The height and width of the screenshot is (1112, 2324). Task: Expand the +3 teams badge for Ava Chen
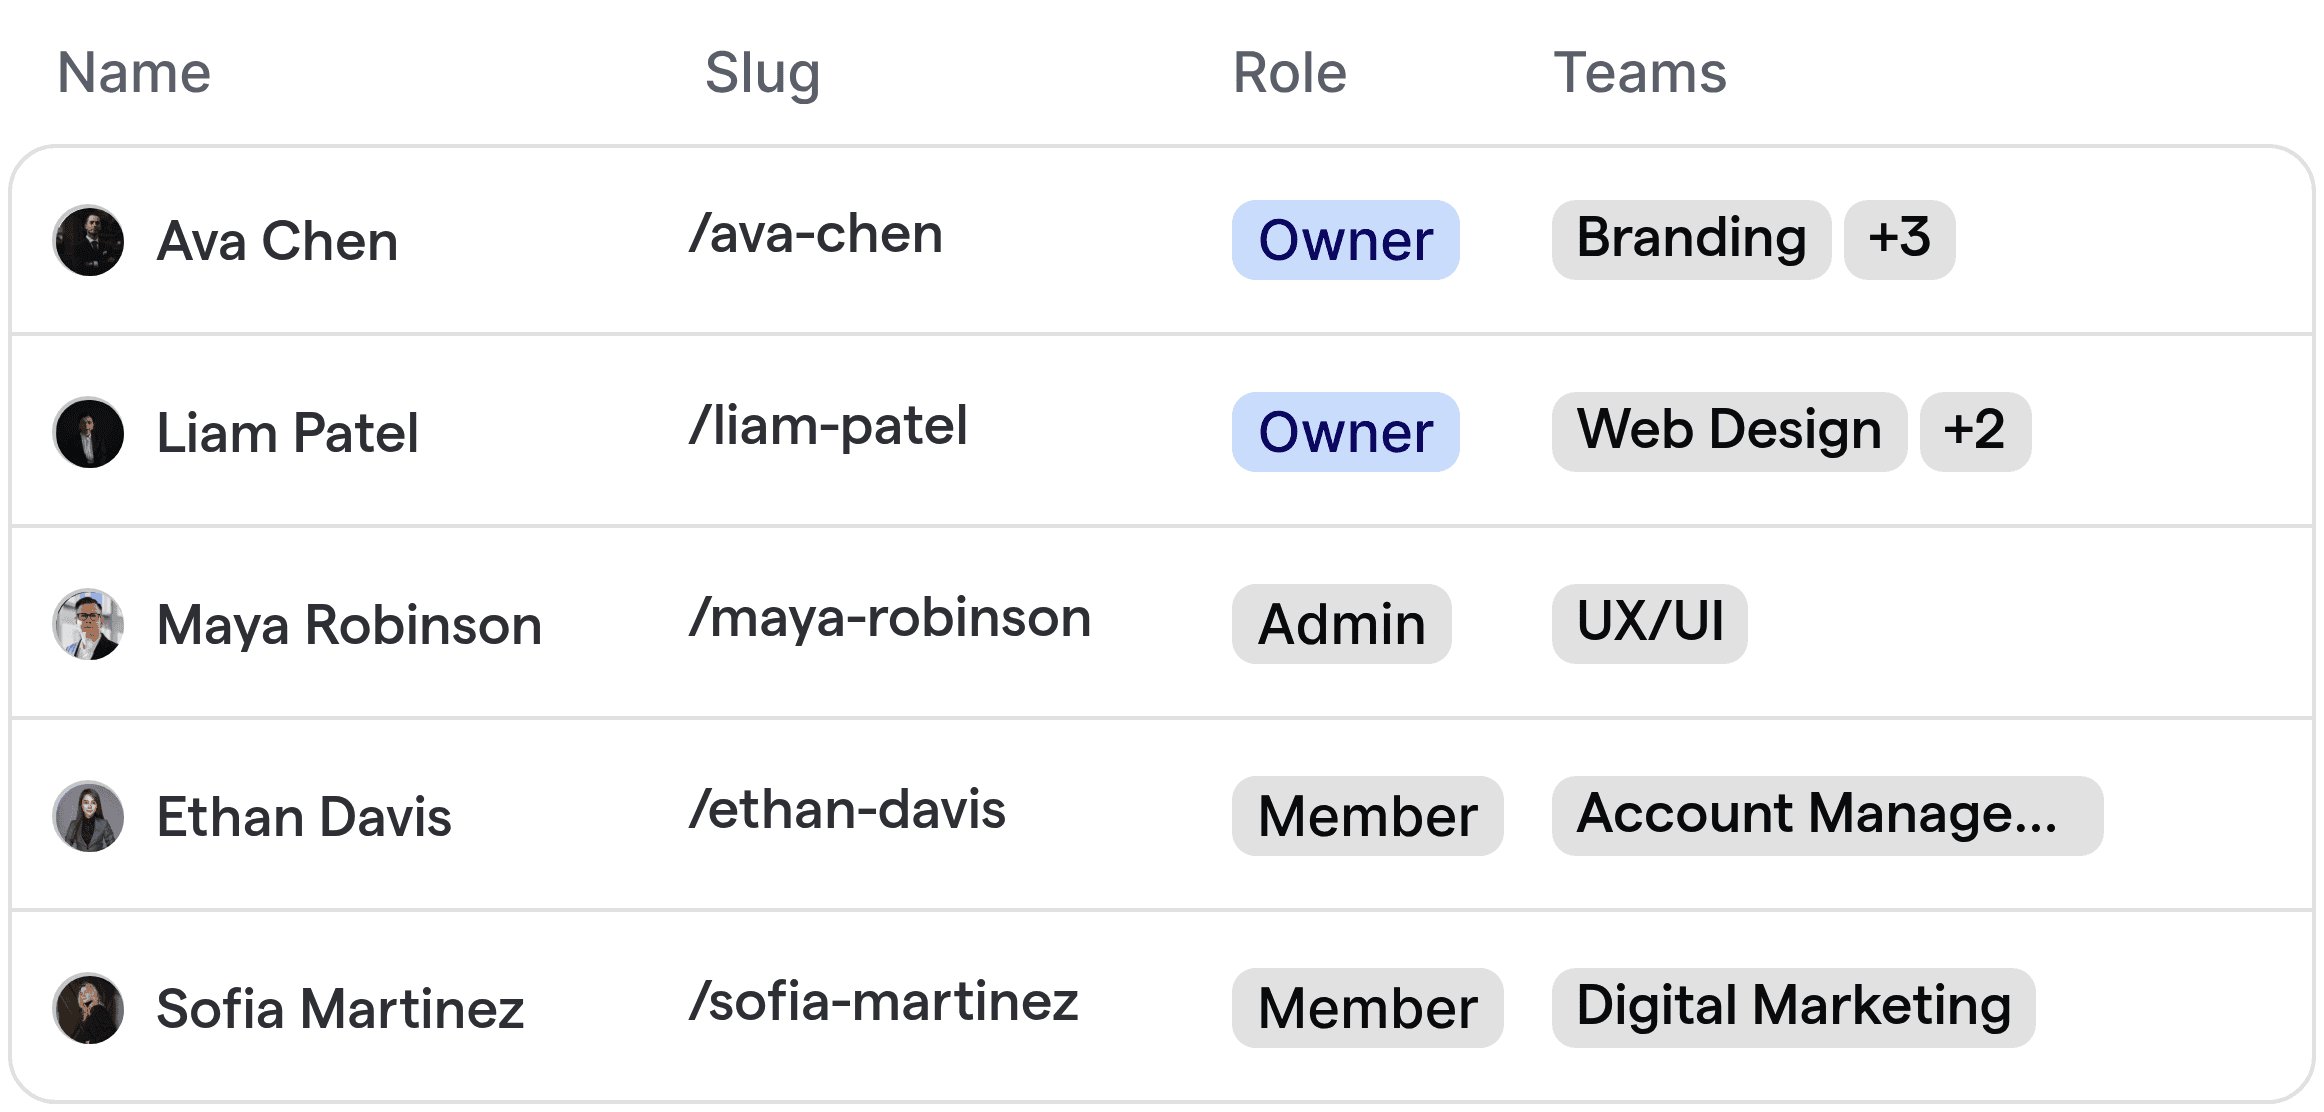tap(1898, 239)
